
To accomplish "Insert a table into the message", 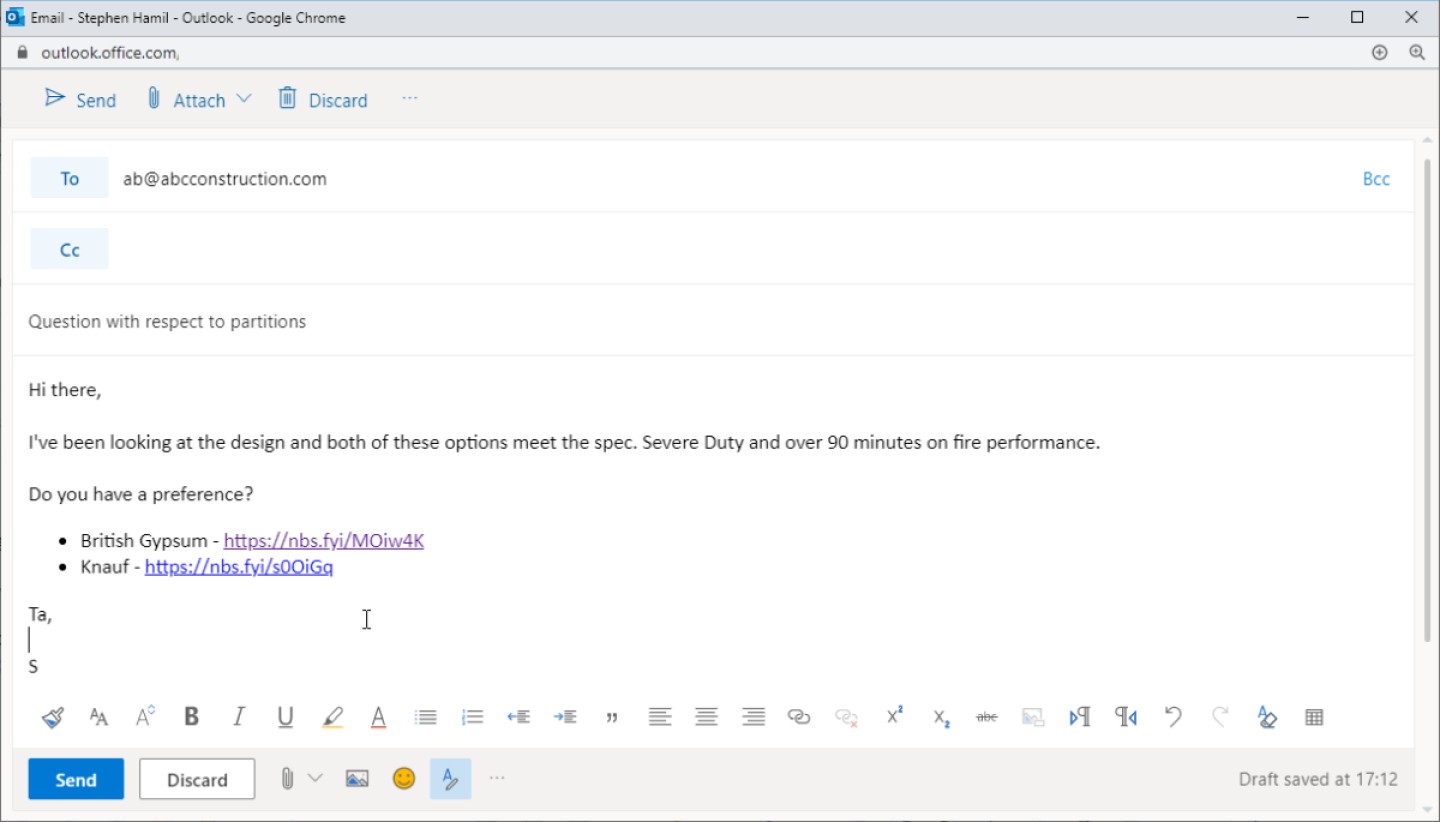I will click(1313, 716).
